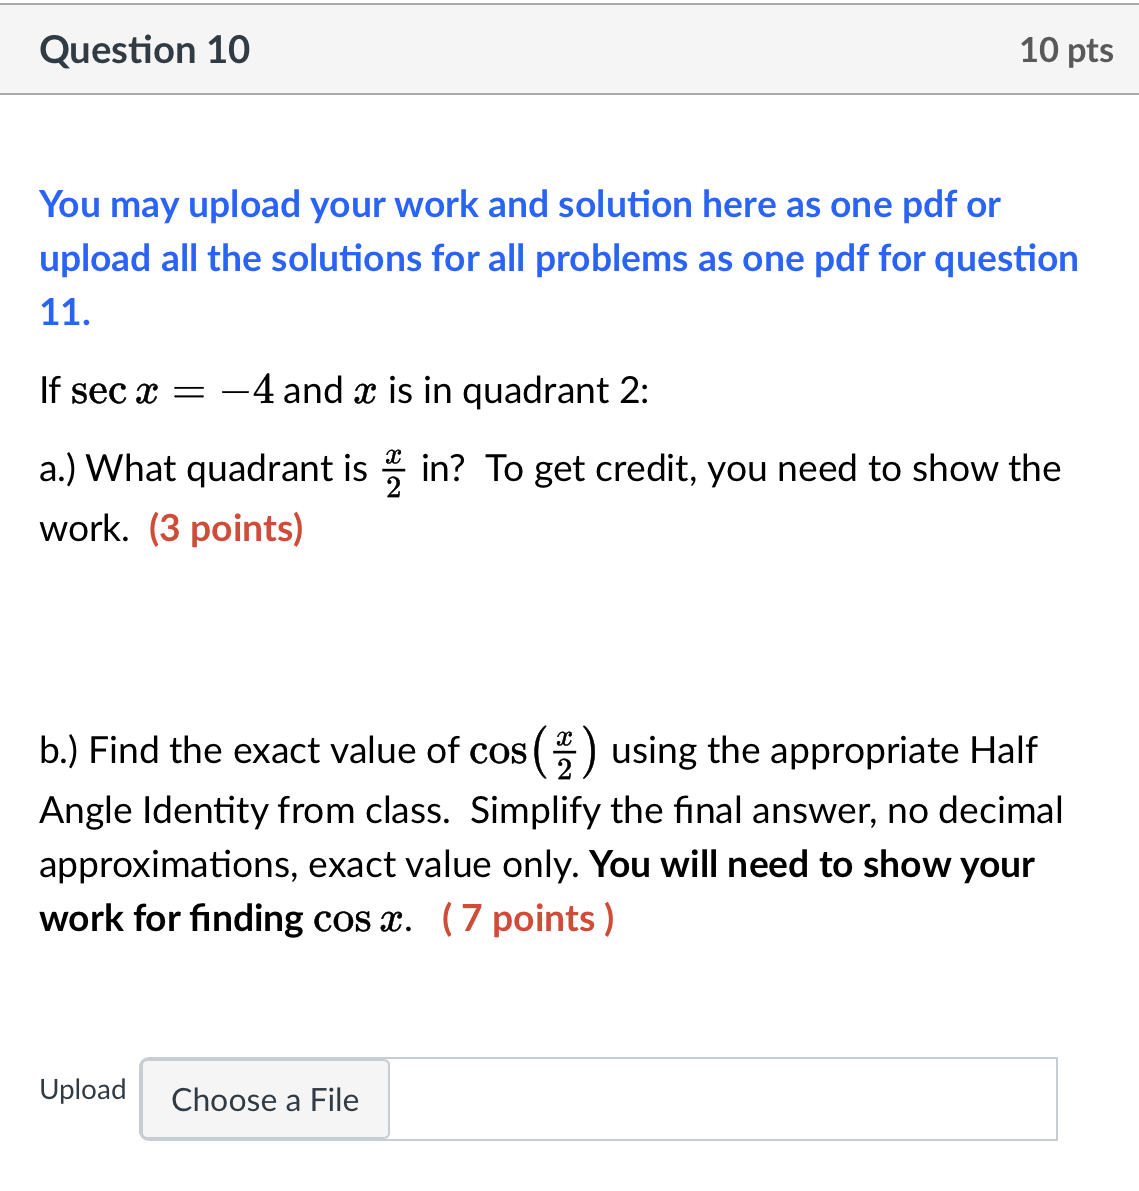The image size is (1139, 1191).
Task: Click the red '(3 points)' label
Action: click(226, 528)
